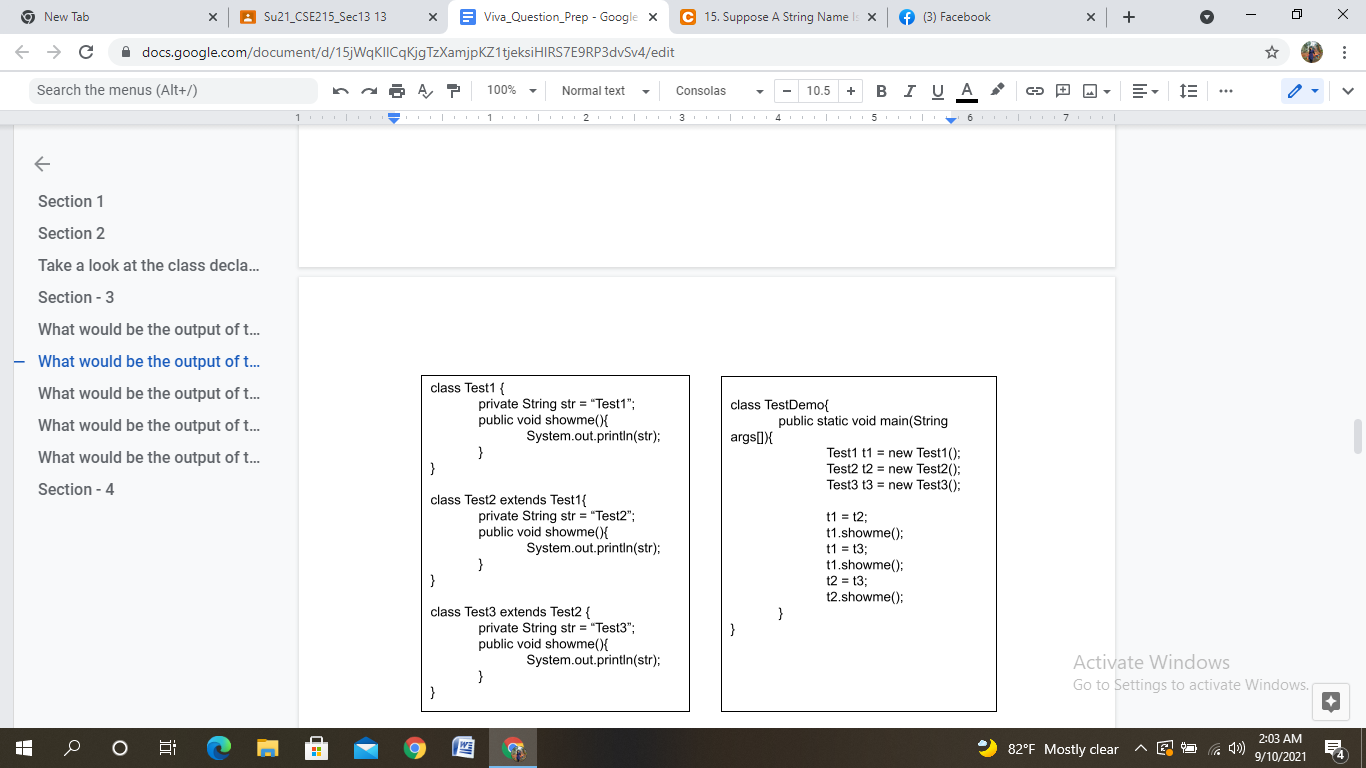Open the Chrome browser from the taskbar
This screenshot has height=768, width=1366.
point(414,747)
